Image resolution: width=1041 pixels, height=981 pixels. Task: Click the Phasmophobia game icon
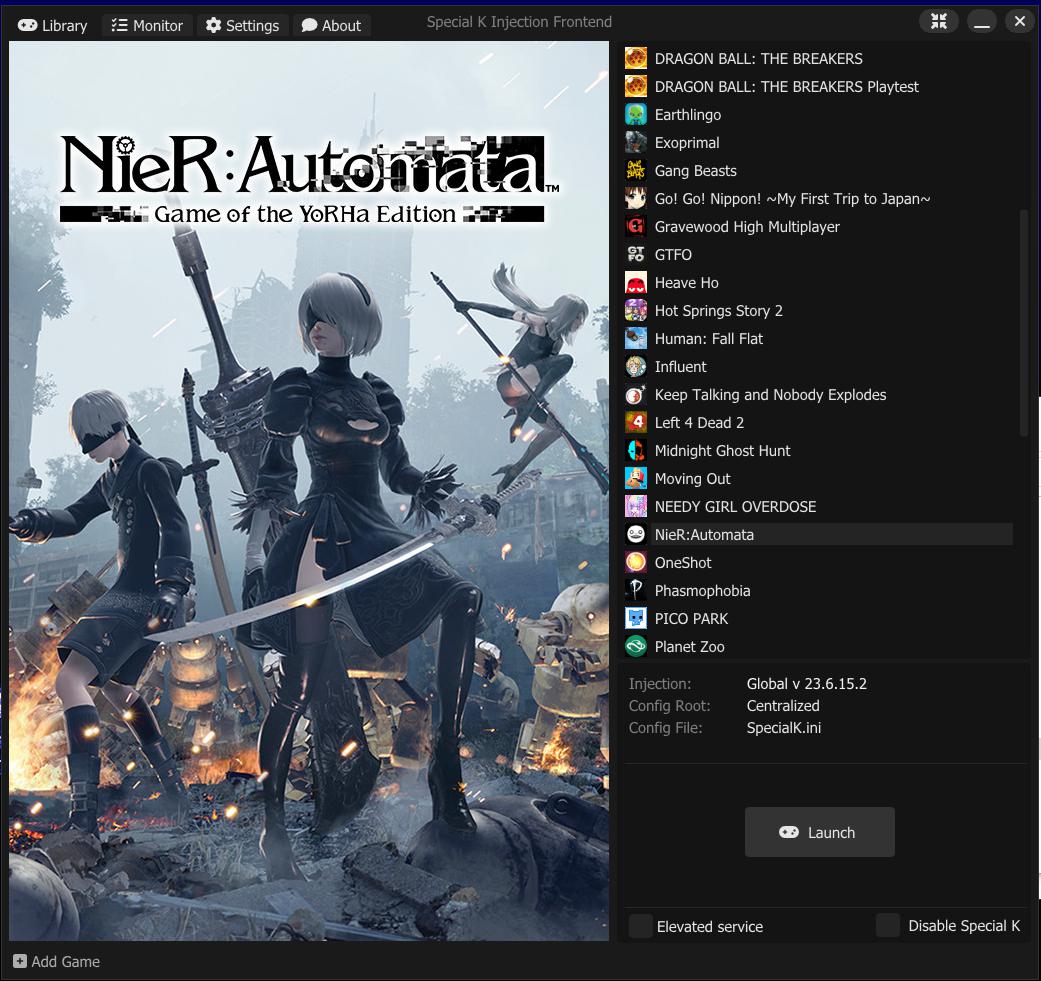(x=635, y=590)
